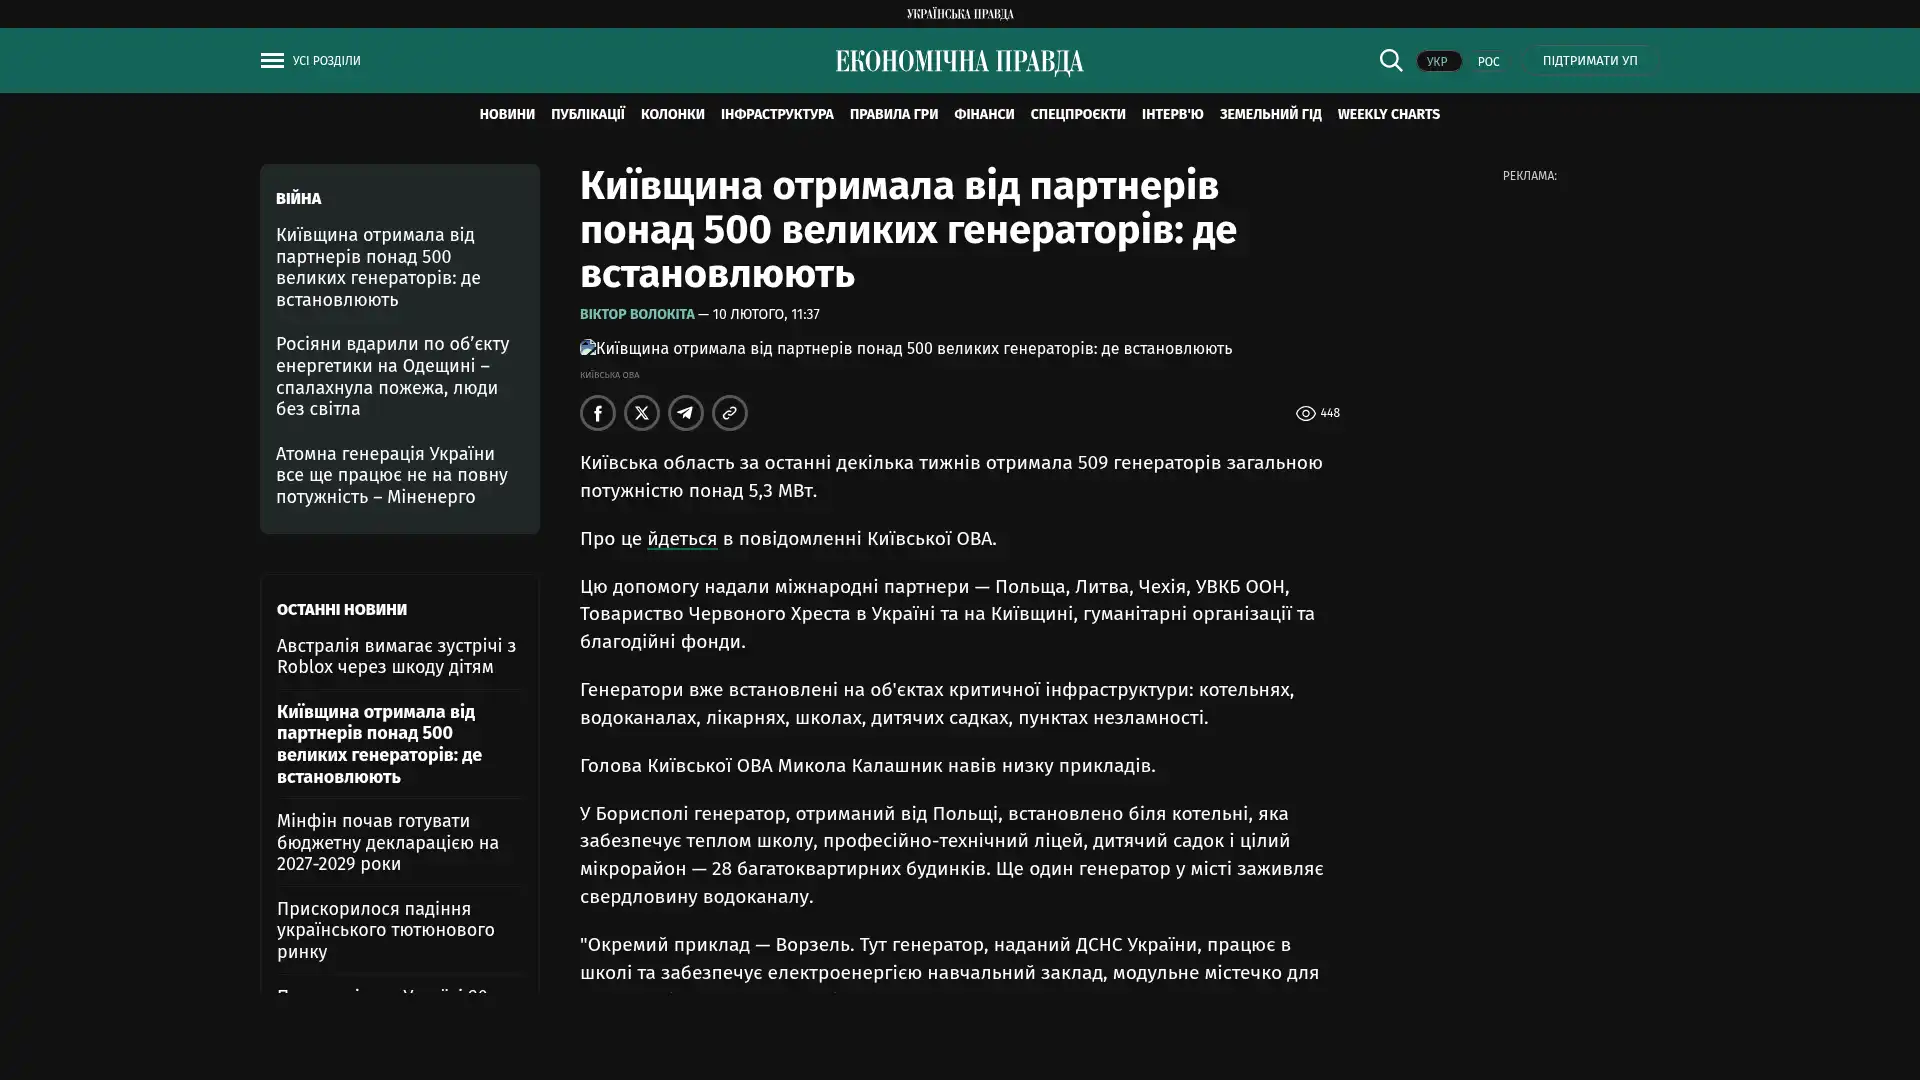
Task: Open news about Roblox and Australia
Action: (x=396, y=656)
